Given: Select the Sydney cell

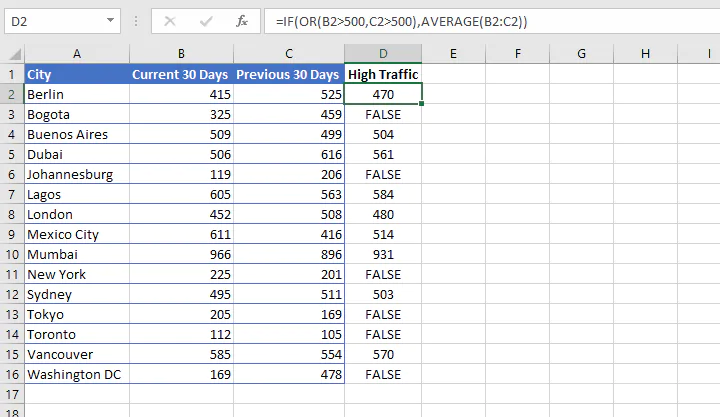Looking at the screenshot, I should [x=77, y=294].
